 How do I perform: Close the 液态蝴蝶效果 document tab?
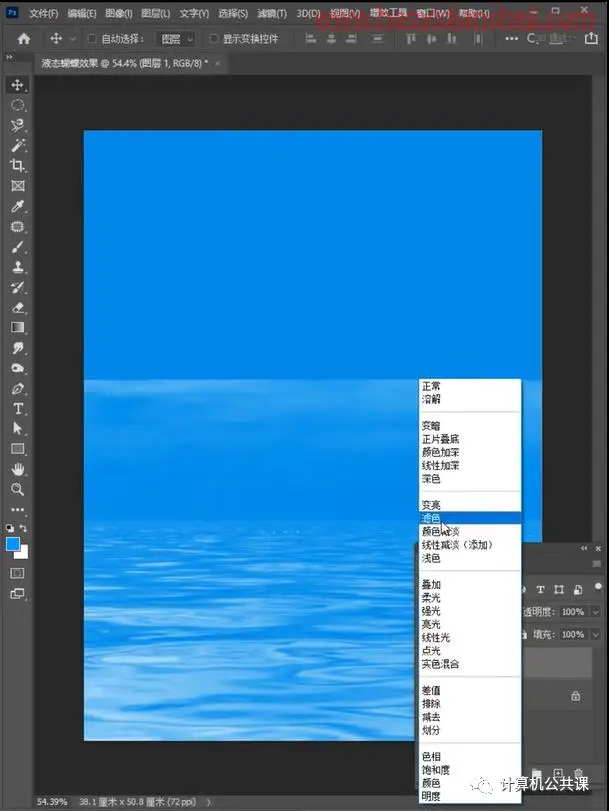217,63
